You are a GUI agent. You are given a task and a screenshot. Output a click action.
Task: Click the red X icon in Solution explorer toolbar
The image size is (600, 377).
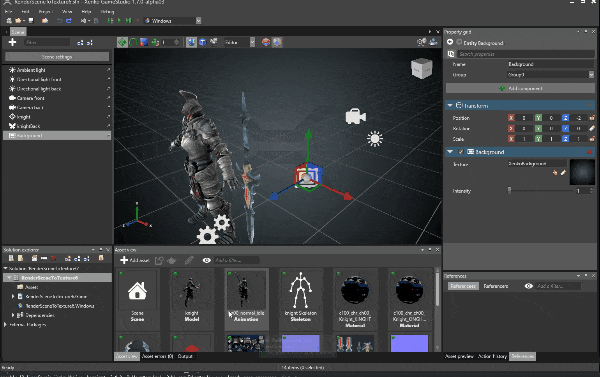tap(54, 258)
